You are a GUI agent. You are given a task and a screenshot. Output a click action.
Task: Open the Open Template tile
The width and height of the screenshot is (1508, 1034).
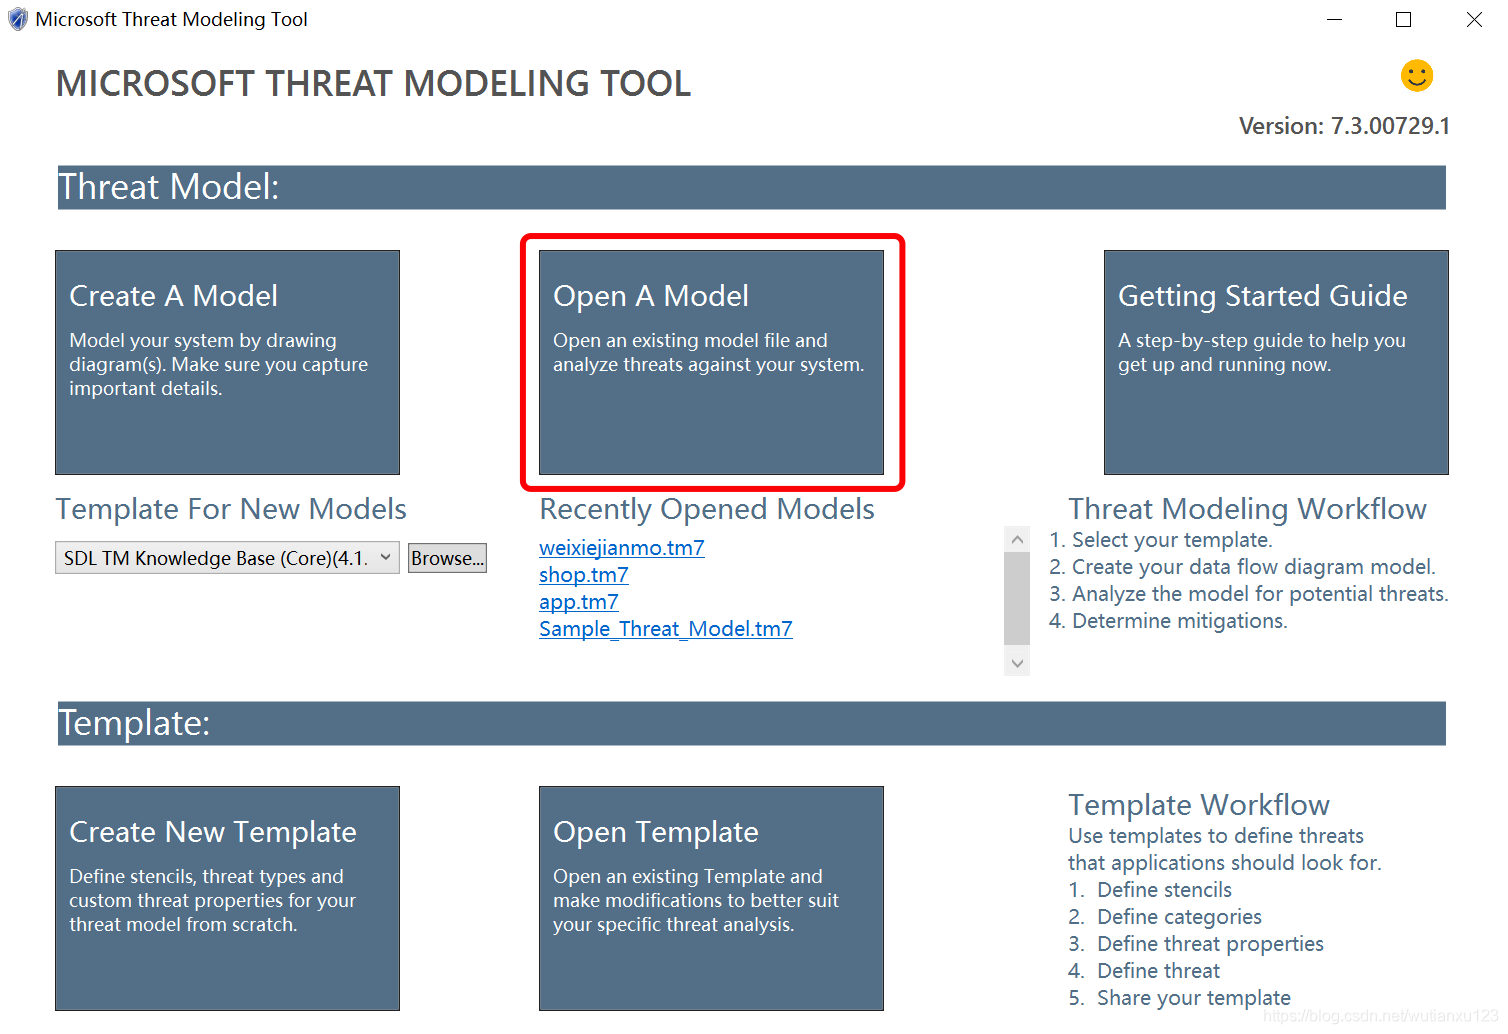(710, 897)
